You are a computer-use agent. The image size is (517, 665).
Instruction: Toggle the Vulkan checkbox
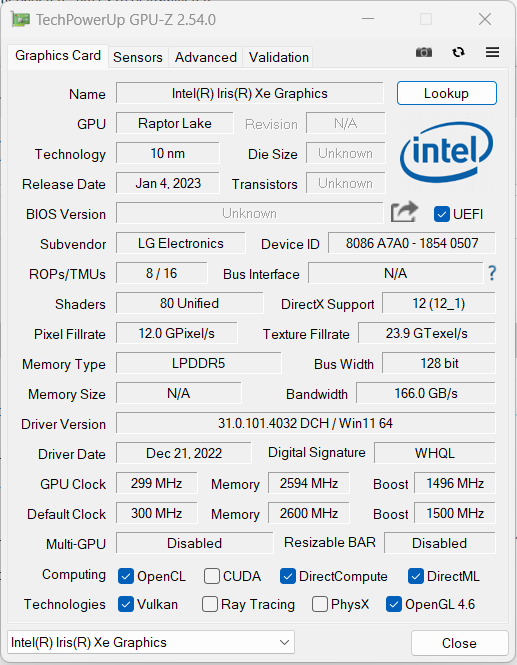tap(126, 604)
